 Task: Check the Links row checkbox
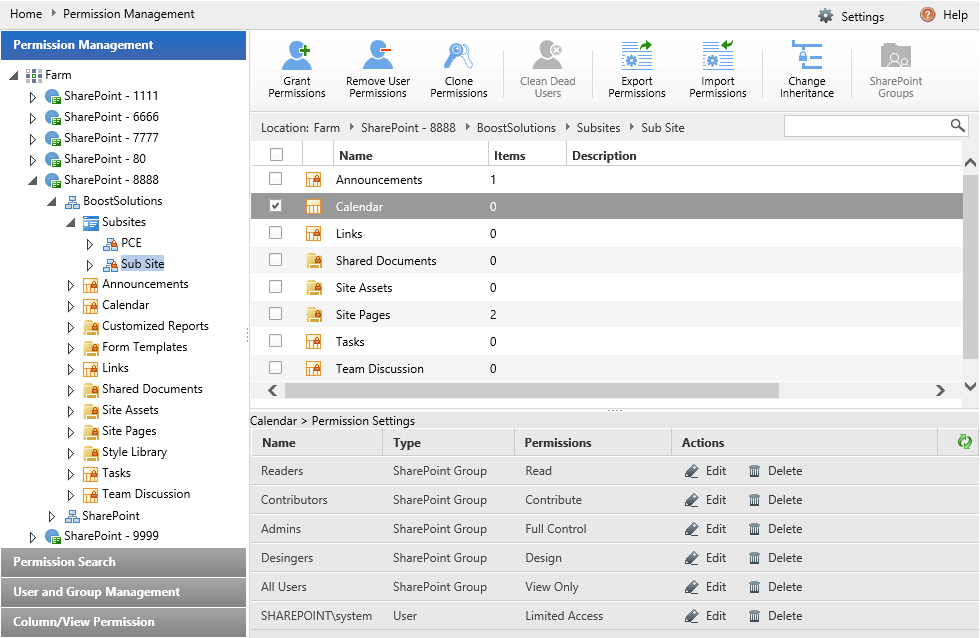275,232
